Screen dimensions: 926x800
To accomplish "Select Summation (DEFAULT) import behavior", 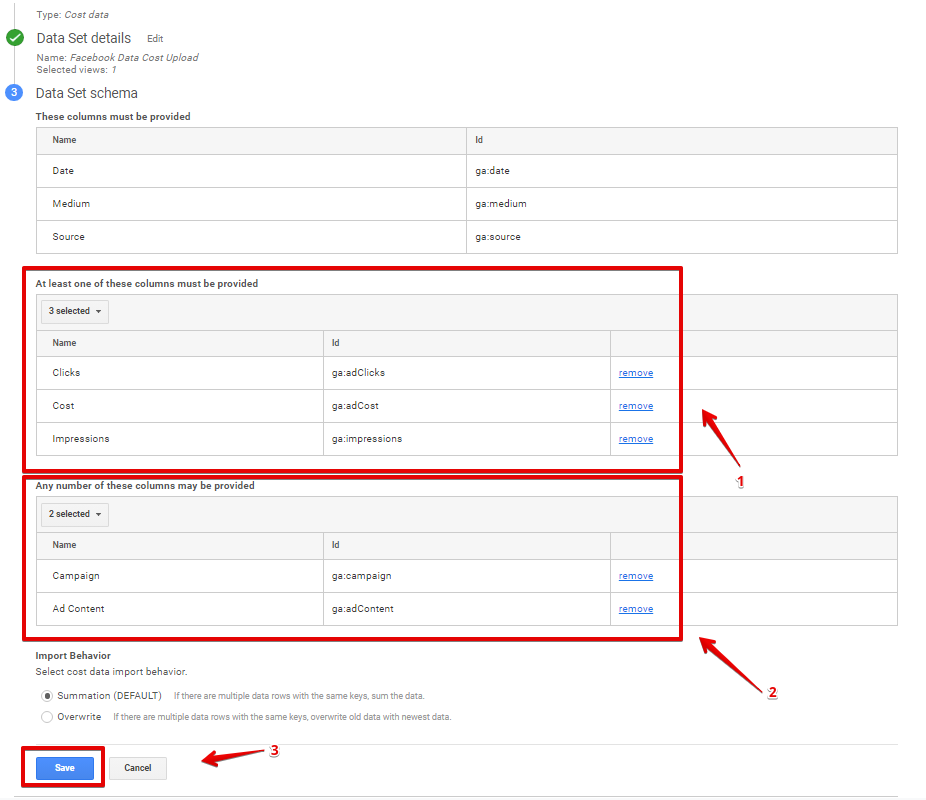I will (47, 696).
